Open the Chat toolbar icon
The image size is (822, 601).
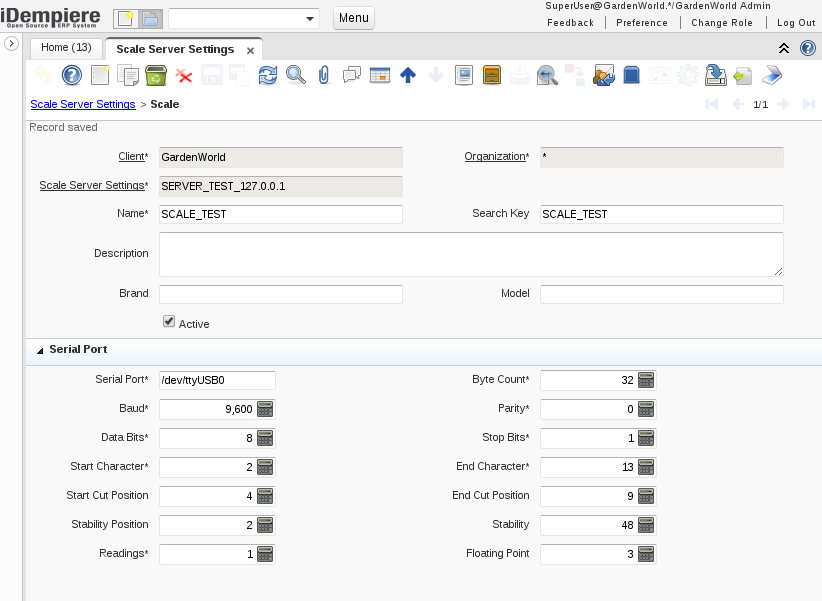351,75
